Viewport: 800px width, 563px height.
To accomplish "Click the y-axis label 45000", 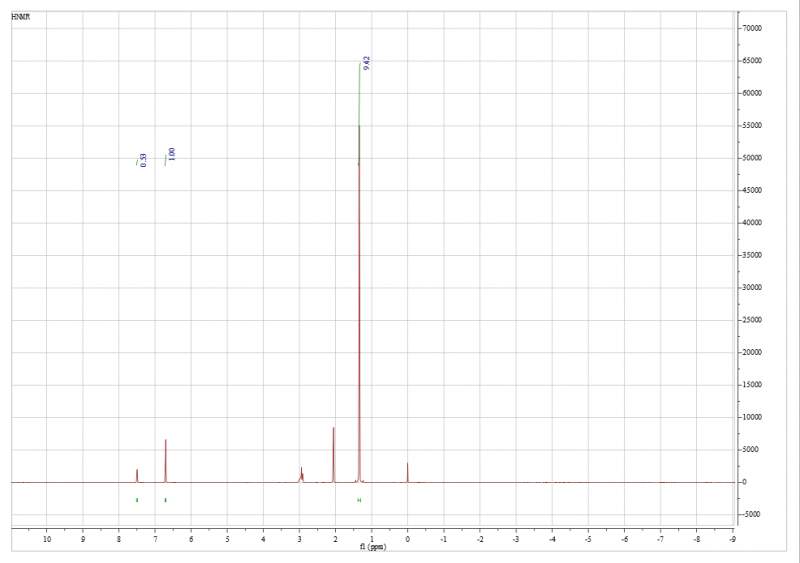I will pyautogui.click(x=753, y=190).
